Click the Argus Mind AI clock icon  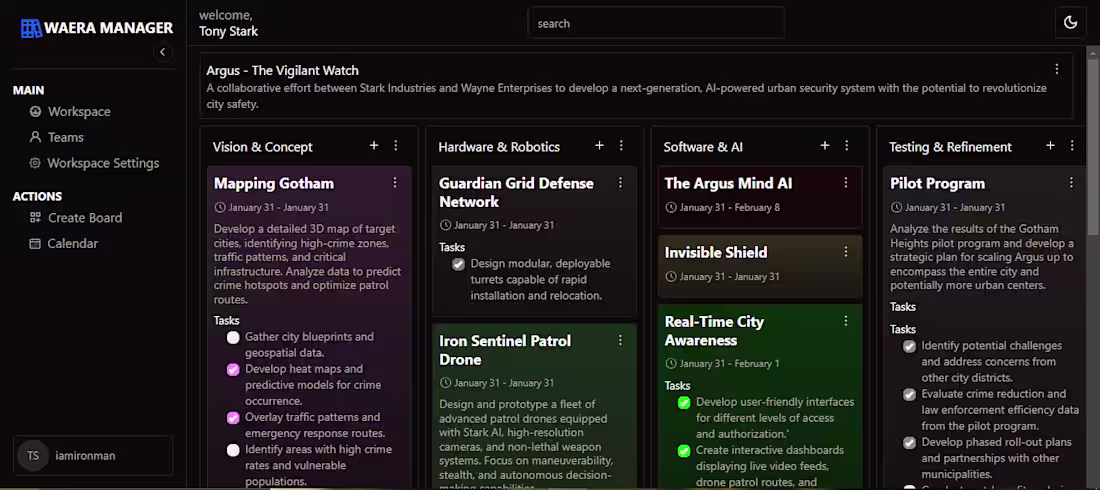point(671,208)
